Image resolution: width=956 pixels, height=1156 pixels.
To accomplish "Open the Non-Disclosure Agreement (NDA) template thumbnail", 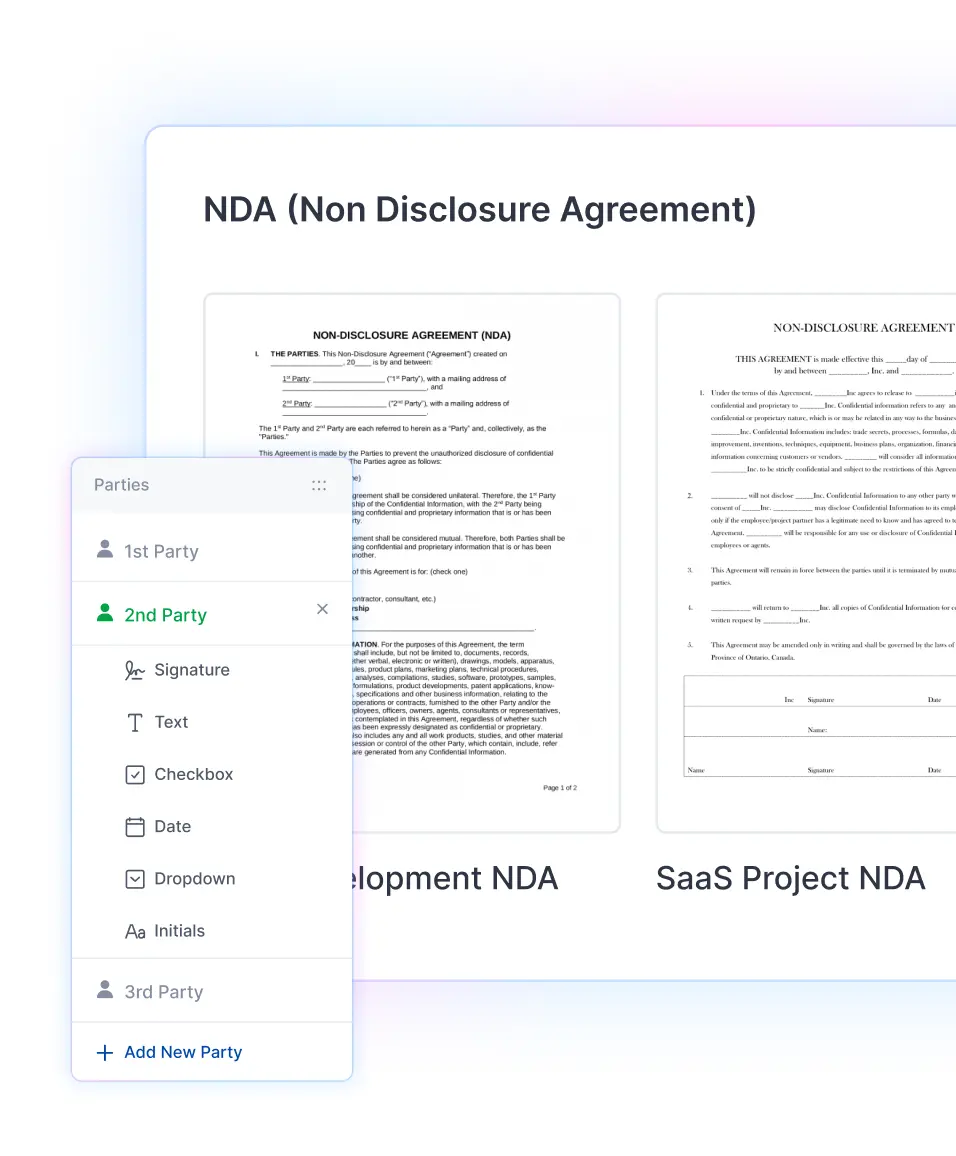I will pos(412,563).
